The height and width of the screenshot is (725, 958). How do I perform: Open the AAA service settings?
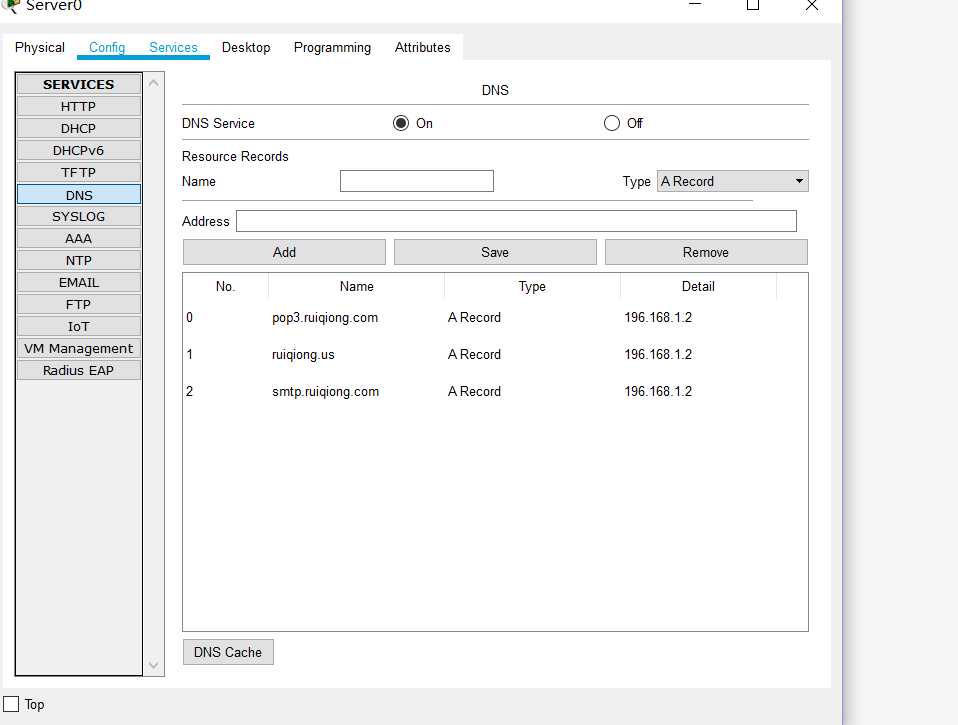[x=79, y=238]
